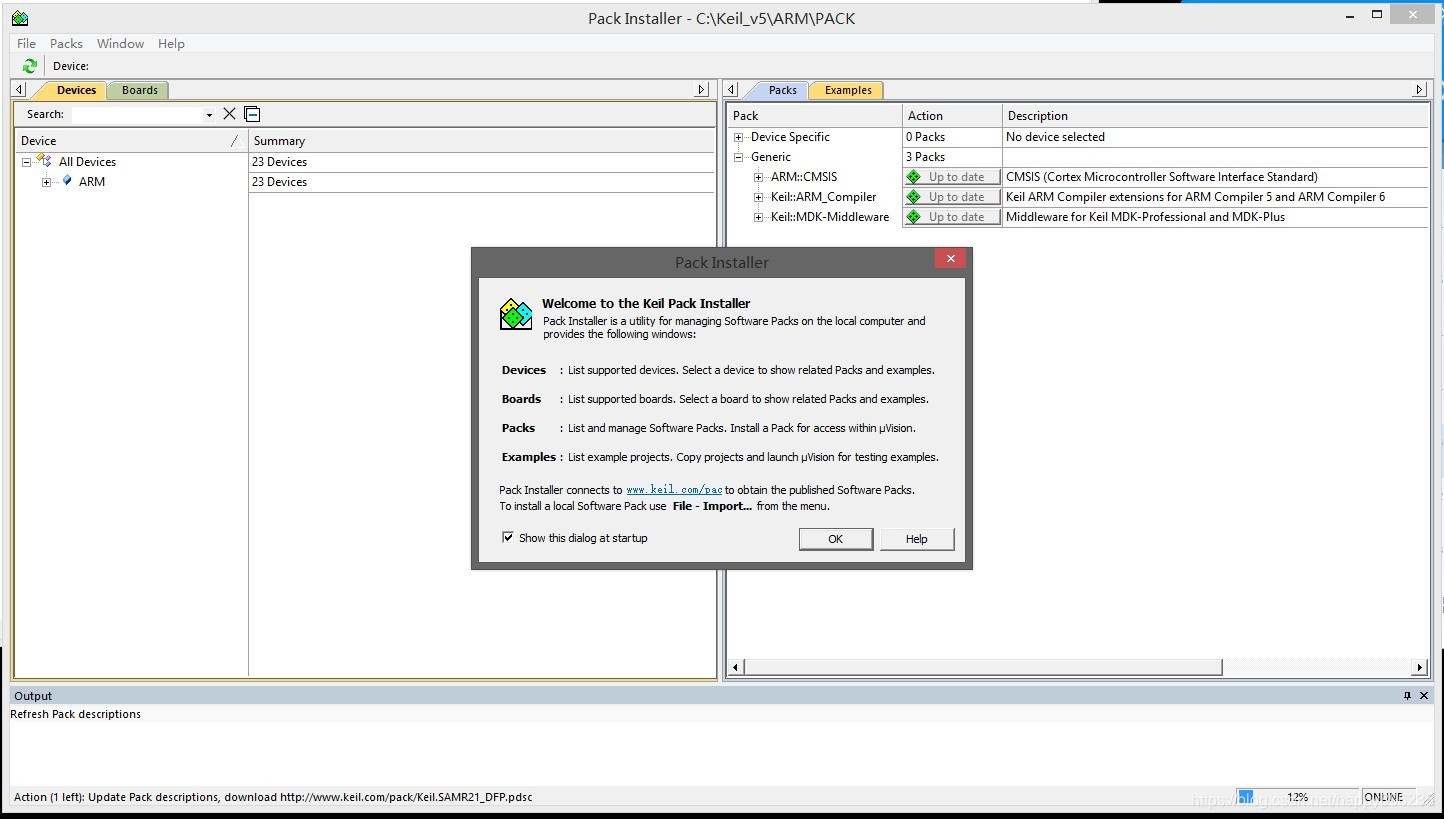Click 'Up to date' button for Keil::MDK-Middleware
The image size is (1444, 819).
coord(952,217)
